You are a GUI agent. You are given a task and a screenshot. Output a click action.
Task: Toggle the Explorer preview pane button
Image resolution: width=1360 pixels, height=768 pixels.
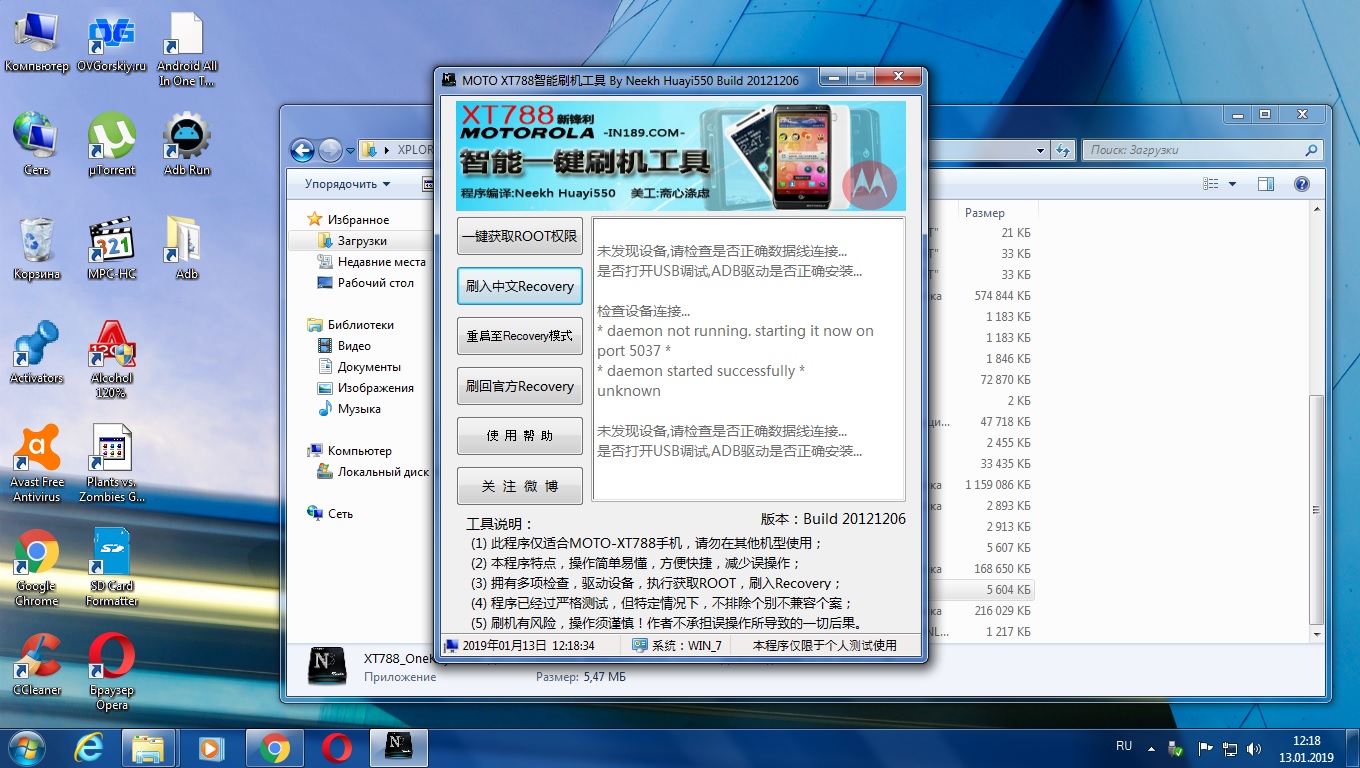[x=1266, y=184]
